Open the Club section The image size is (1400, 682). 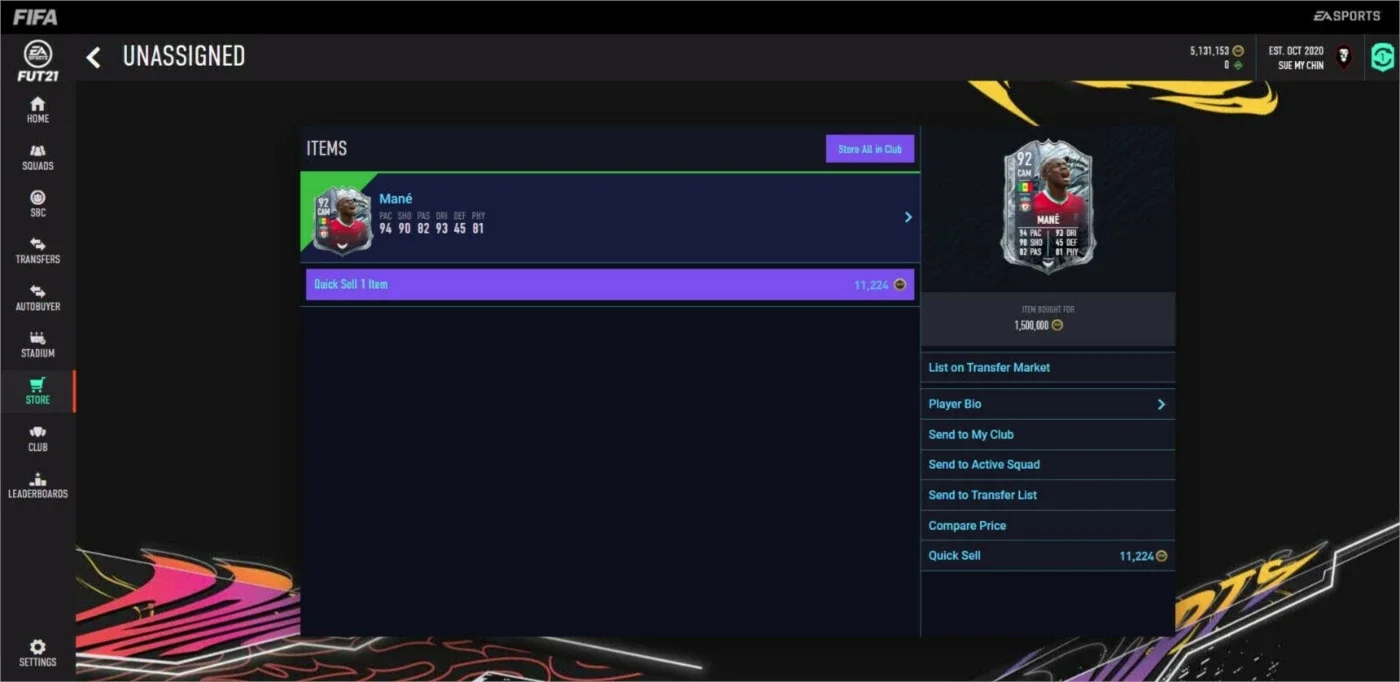tap(38, 438)
